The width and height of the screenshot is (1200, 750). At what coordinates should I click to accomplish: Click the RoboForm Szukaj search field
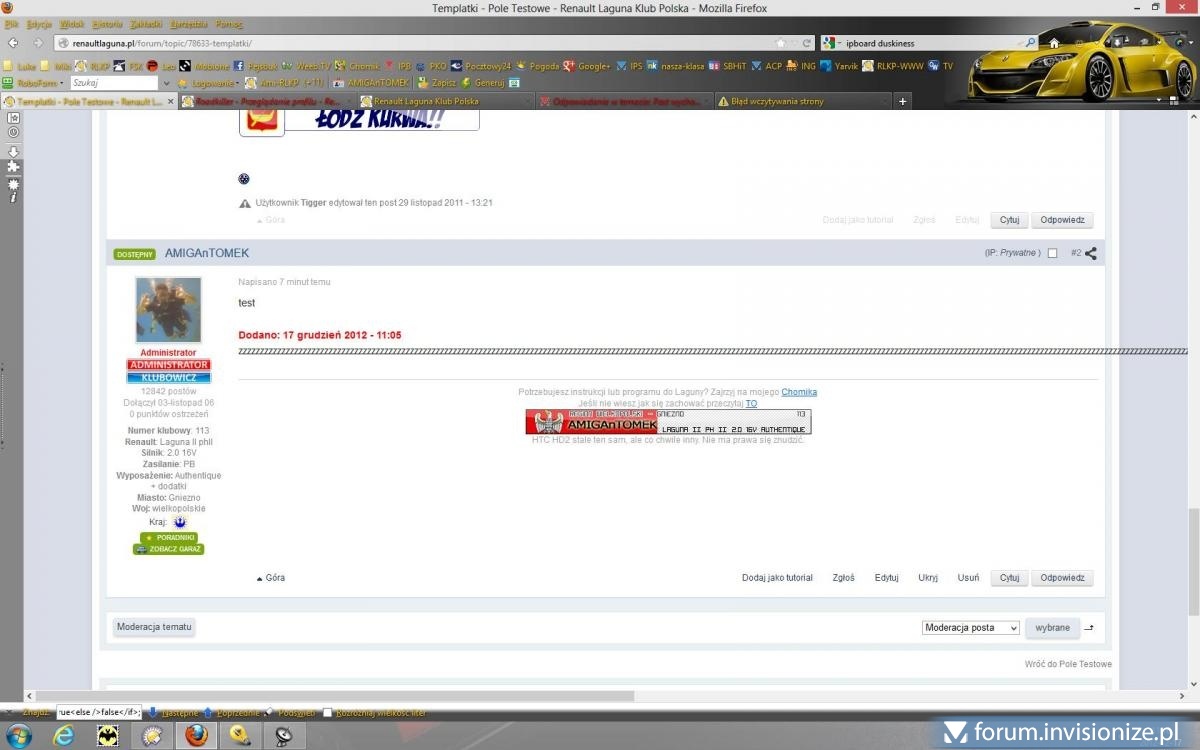pos(113,83)
